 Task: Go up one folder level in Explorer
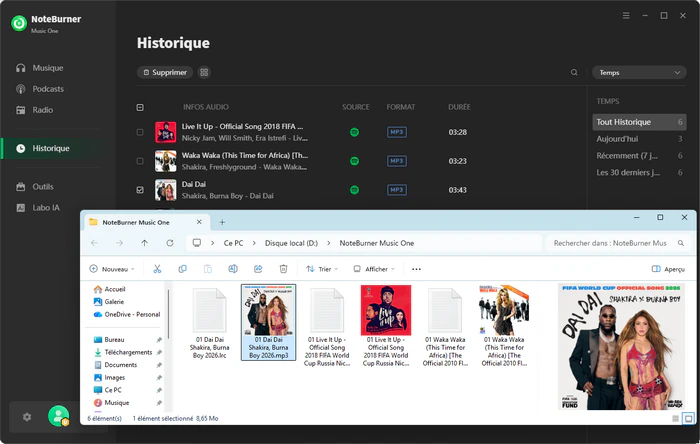click(x=145, y=243)
